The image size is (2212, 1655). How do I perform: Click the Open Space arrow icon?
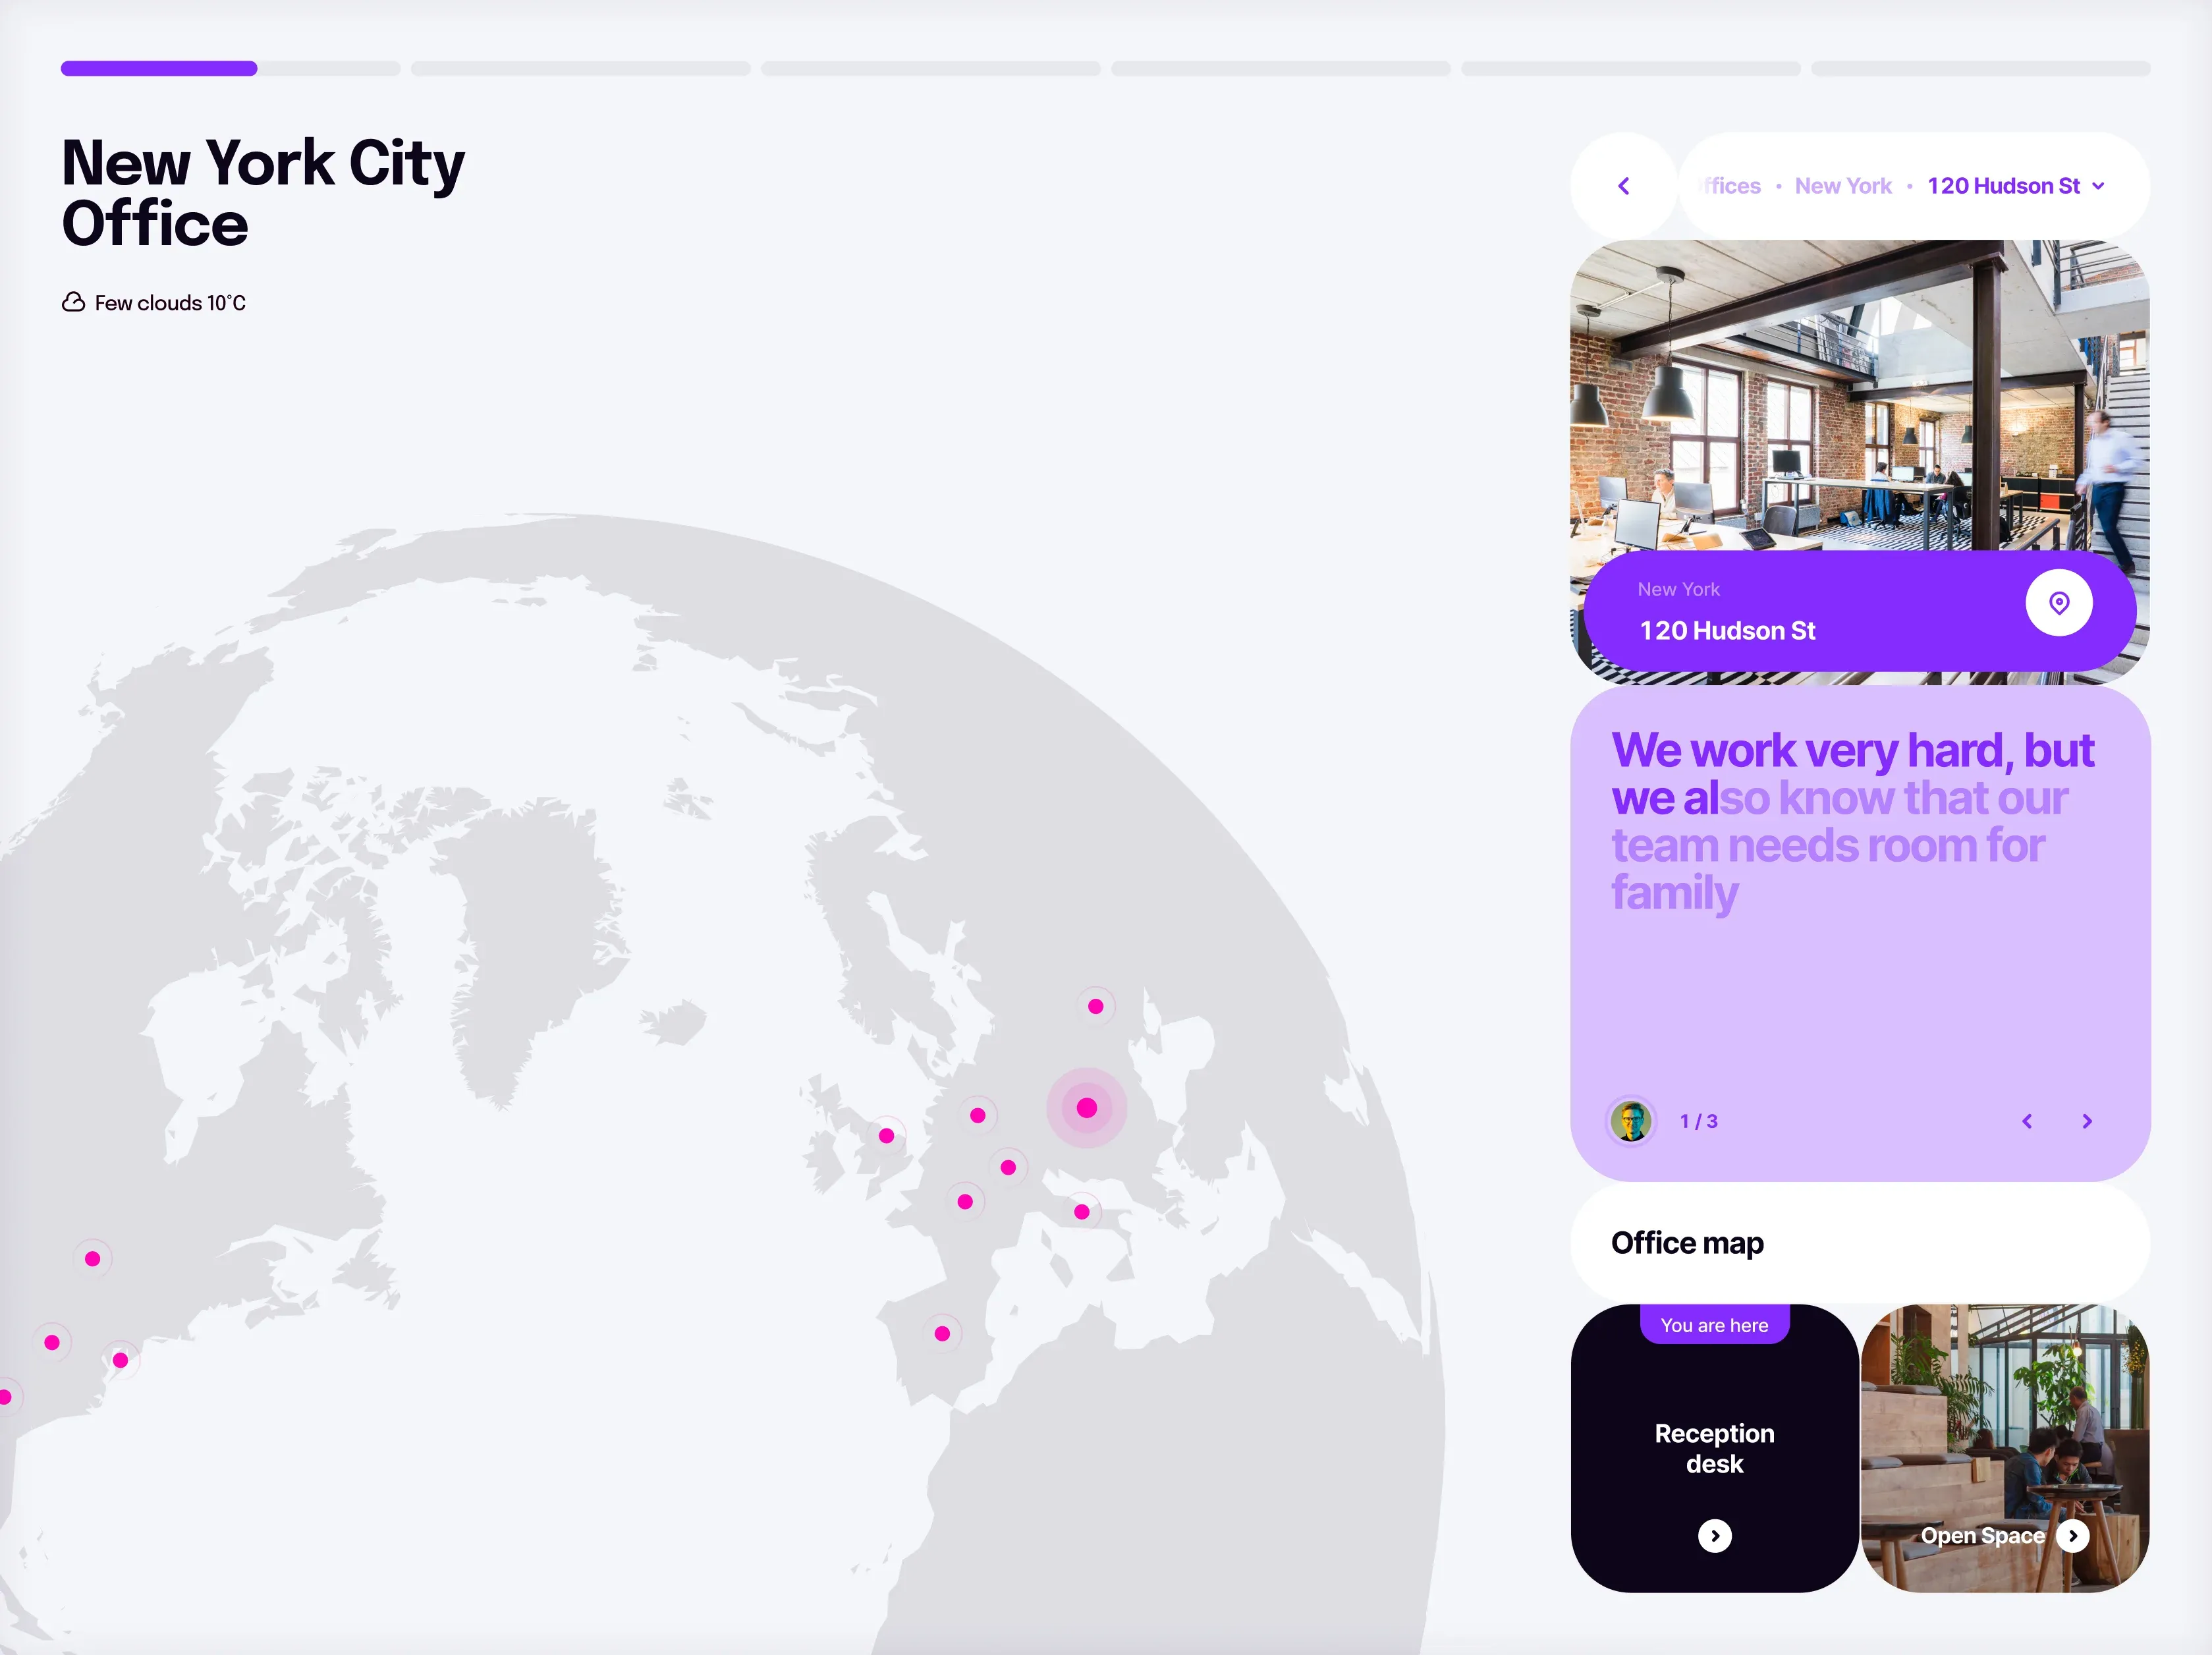2072,1535
